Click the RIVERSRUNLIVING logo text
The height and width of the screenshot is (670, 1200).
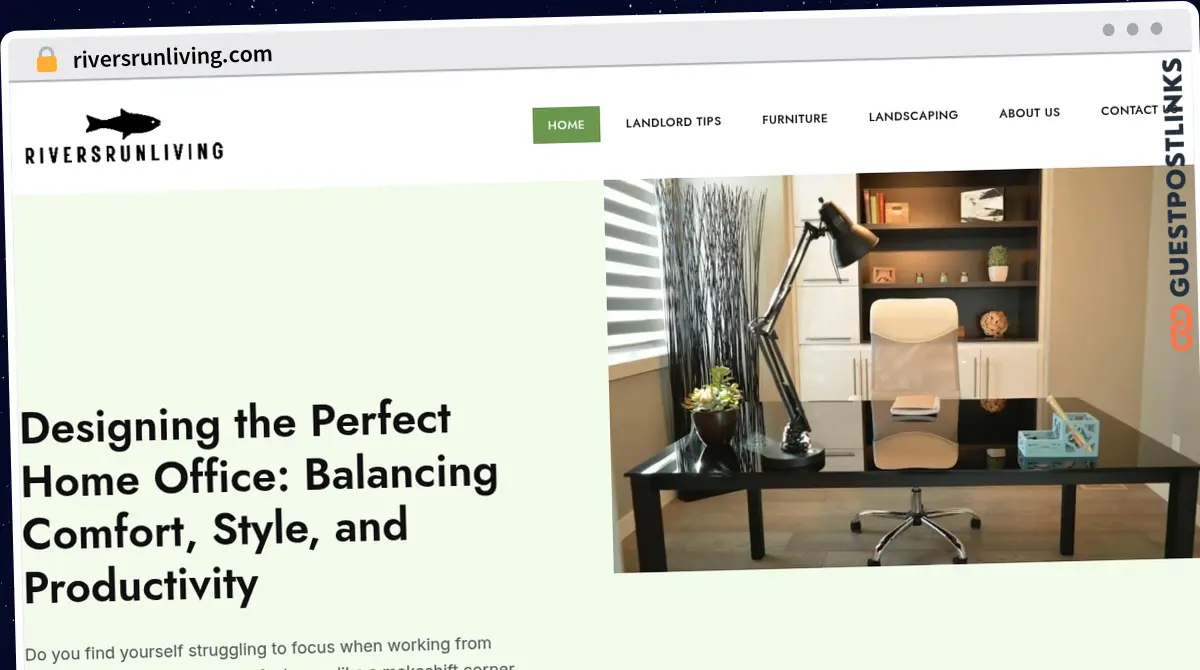pyautogui.click(x=124, y=153)
